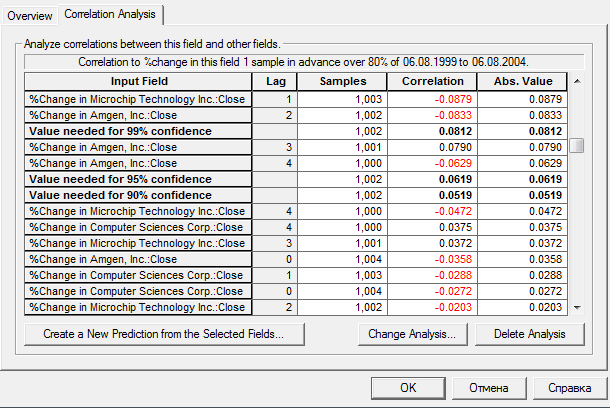Select the Correlation Analysis tab
This screenshot has height=408, width=610.
click(110, 15)
